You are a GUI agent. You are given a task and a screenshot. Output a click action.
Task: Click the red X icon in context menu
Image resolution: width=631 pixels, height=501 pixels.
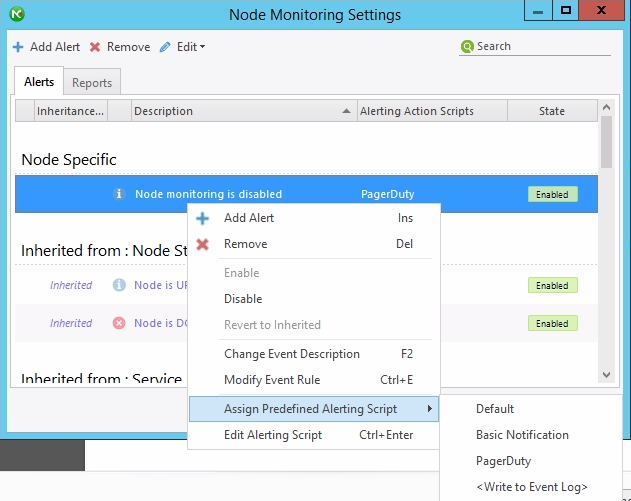click(x=202, y=244)
